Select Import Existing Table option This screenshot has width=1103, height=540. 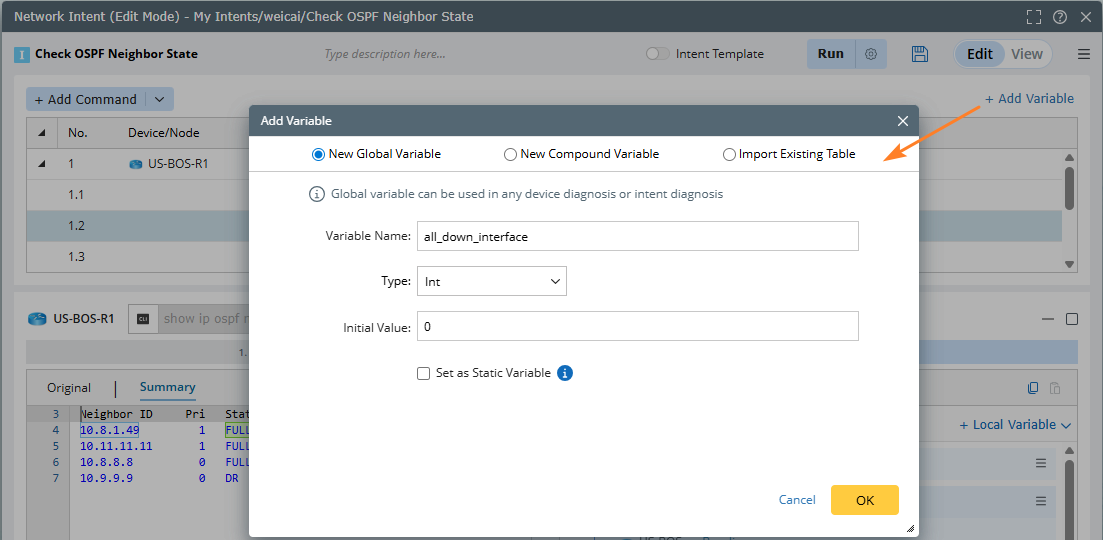[x=730, y=154]
